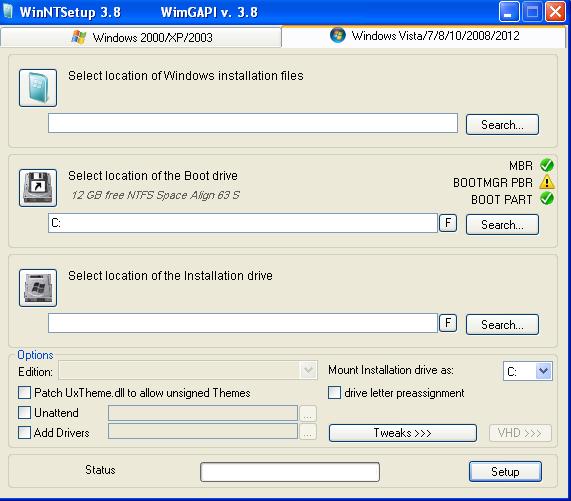Viewport: 571px width, 501px height.
Task: Click the VHD >>> button
Action: click(520, 433)
